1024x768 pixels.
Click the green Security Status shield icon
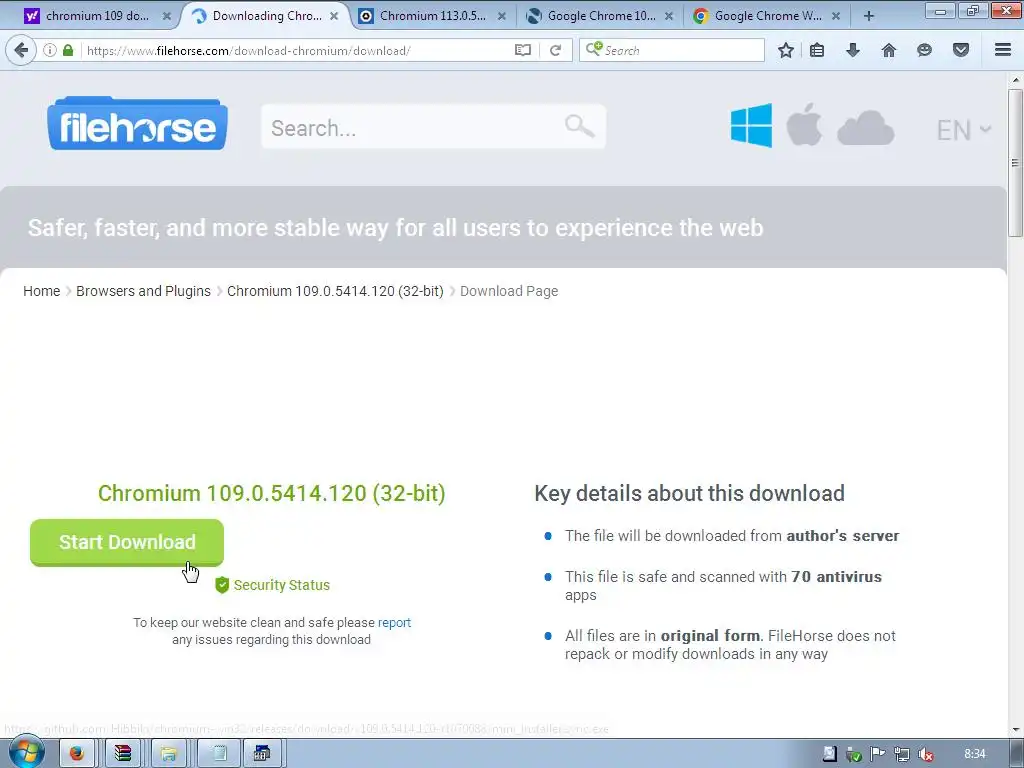tap(222, 585)
